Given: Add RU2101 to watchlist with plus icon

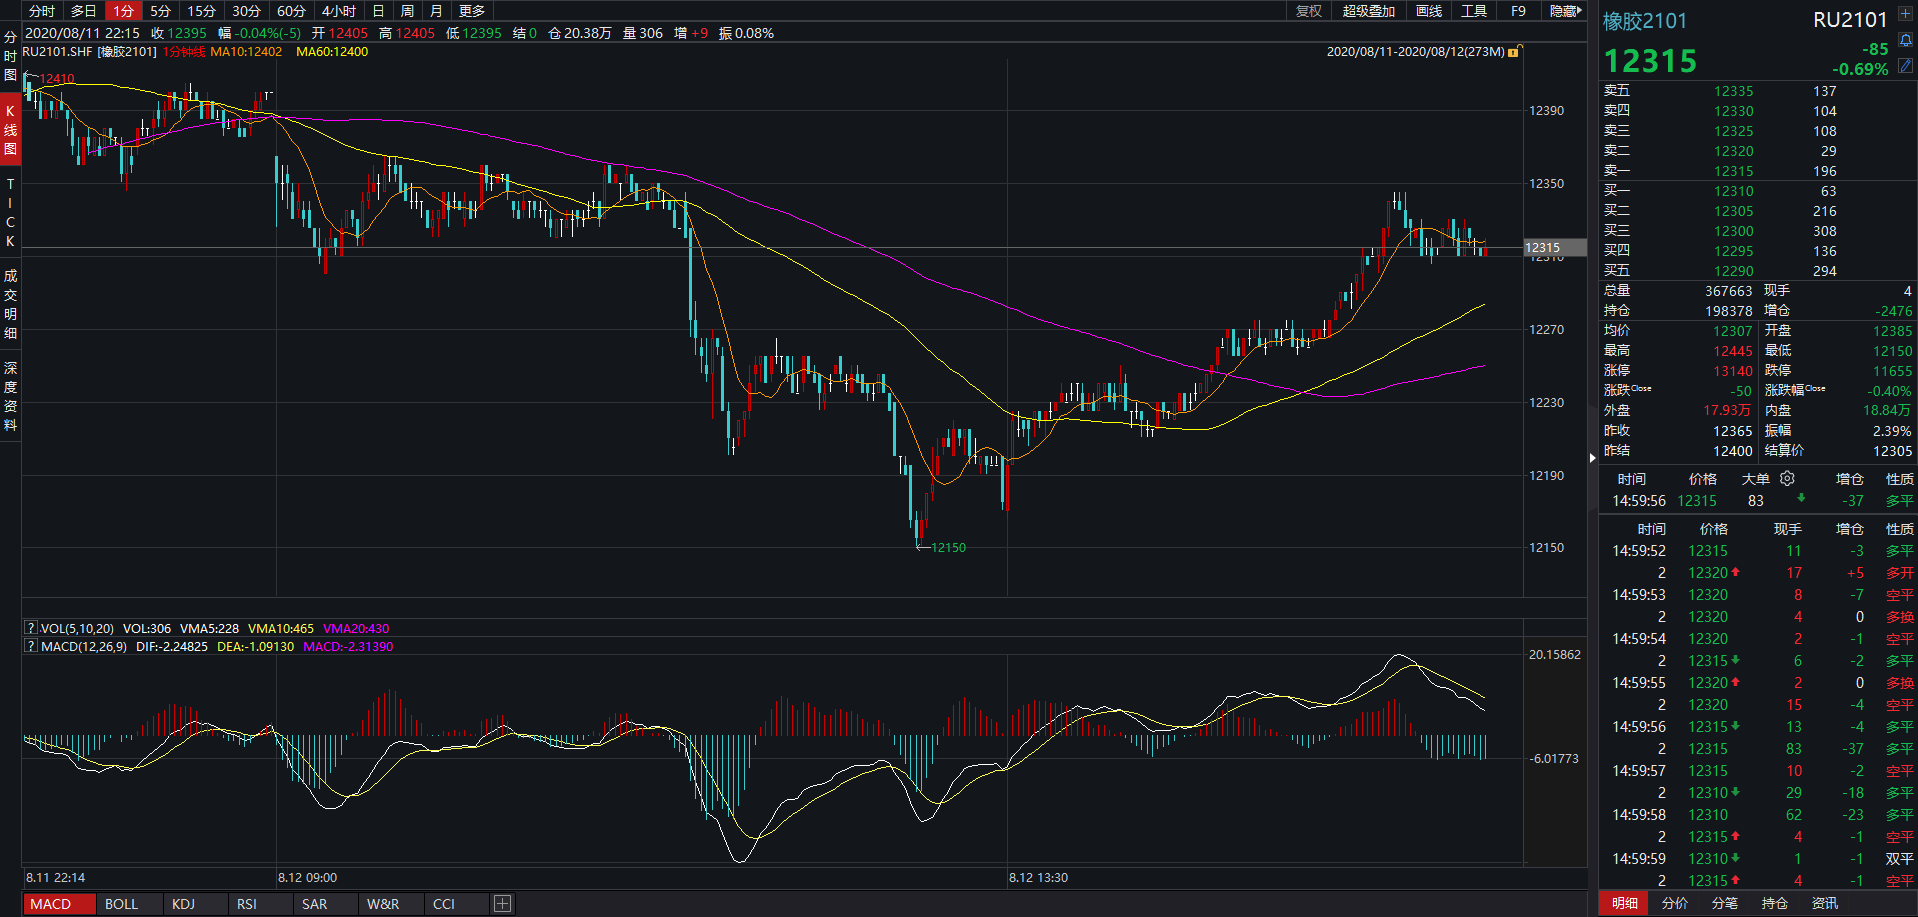Looking at the screenshot, I should coord(1906,12).
